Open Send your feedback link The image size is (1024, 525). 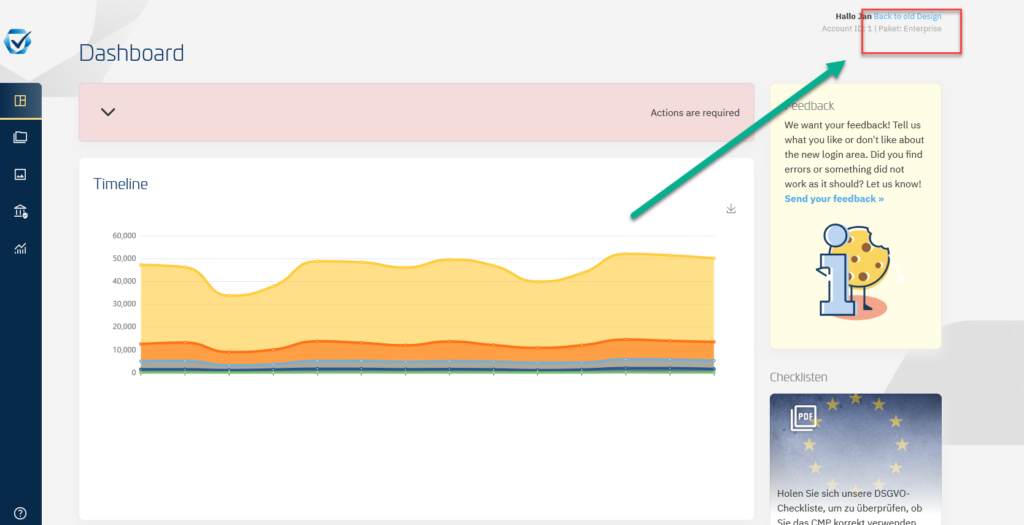[x=834, y=199]
